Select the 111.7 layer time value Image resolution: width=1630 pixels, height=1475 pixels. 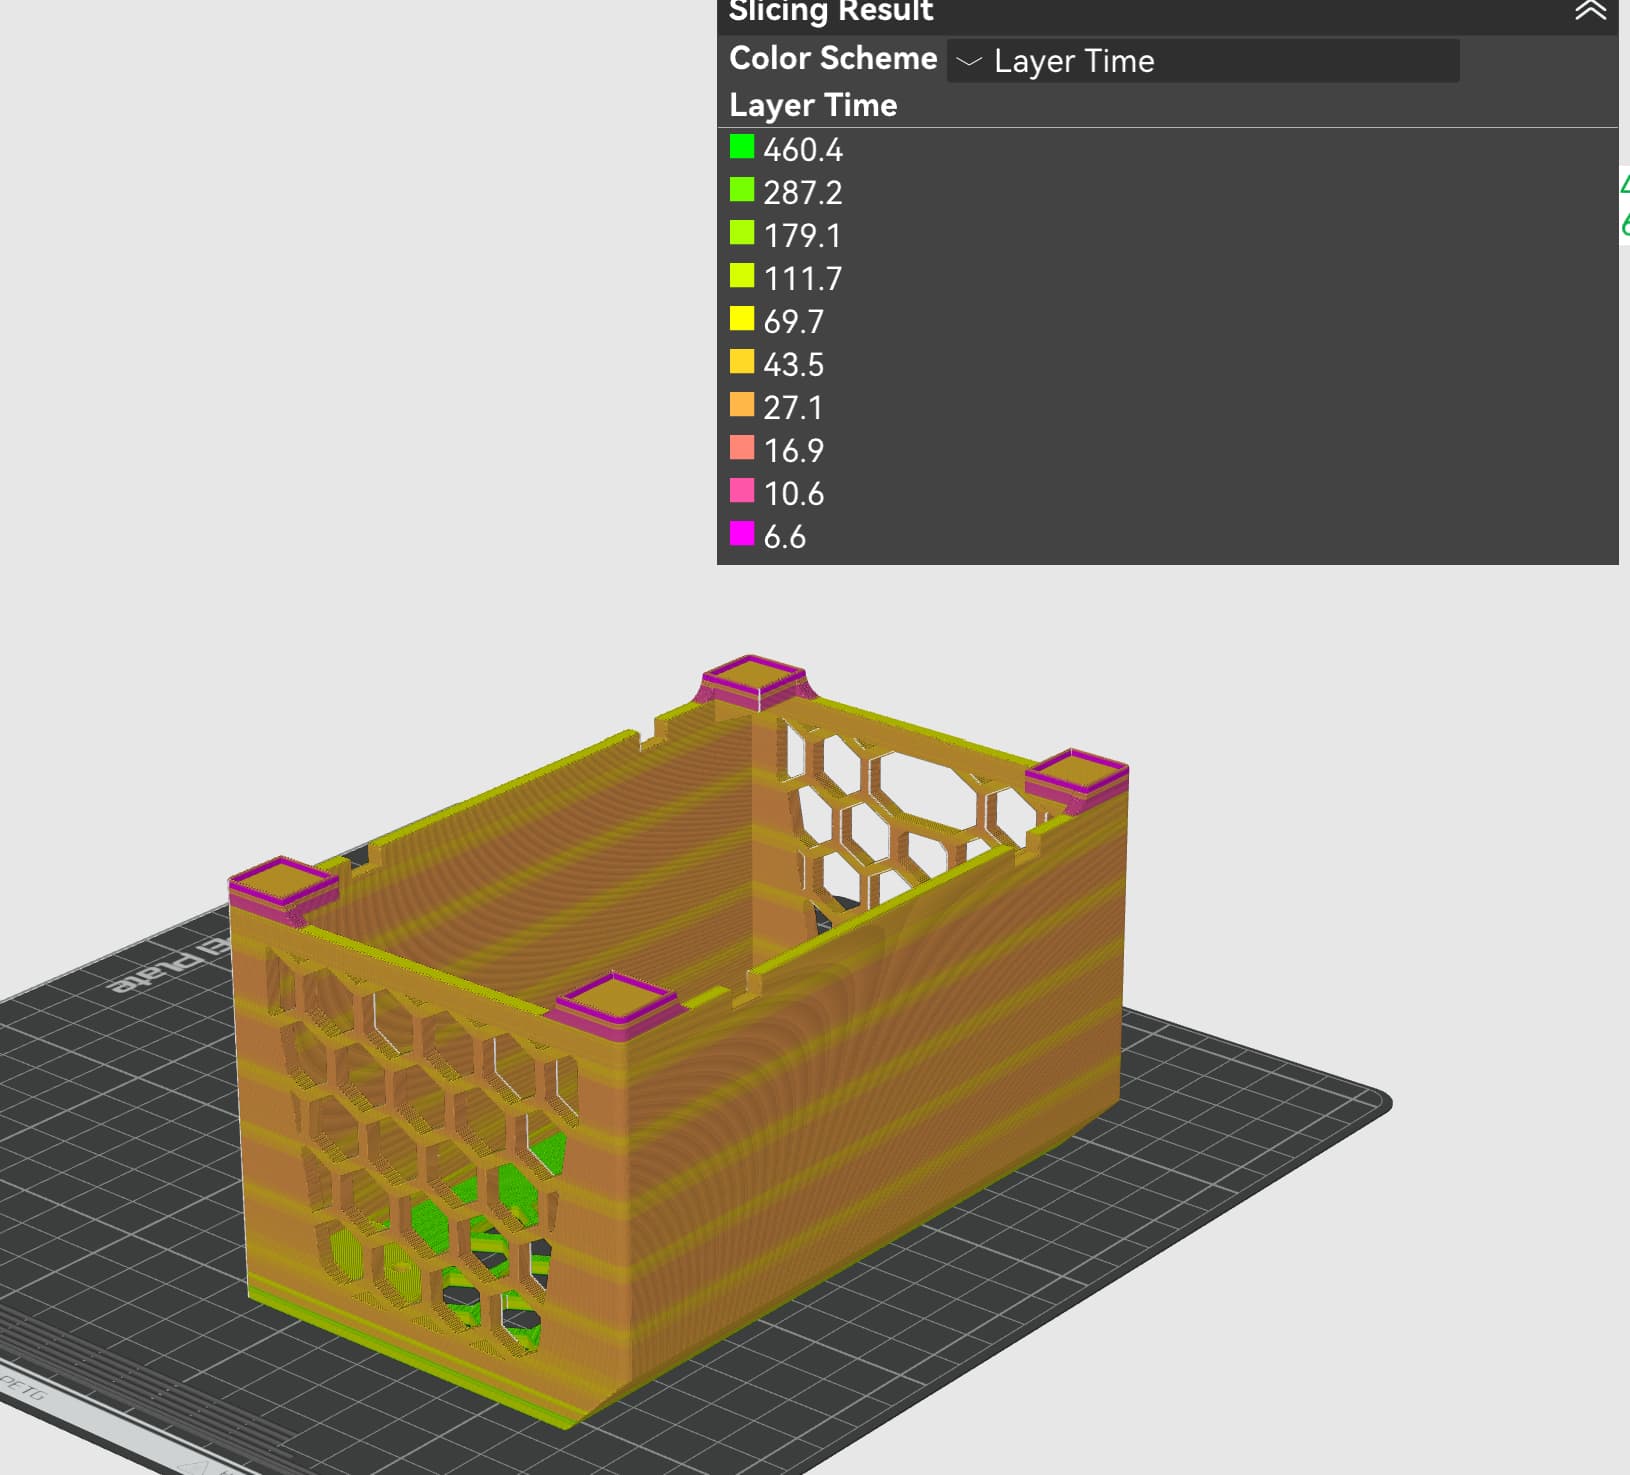point(803,279)
